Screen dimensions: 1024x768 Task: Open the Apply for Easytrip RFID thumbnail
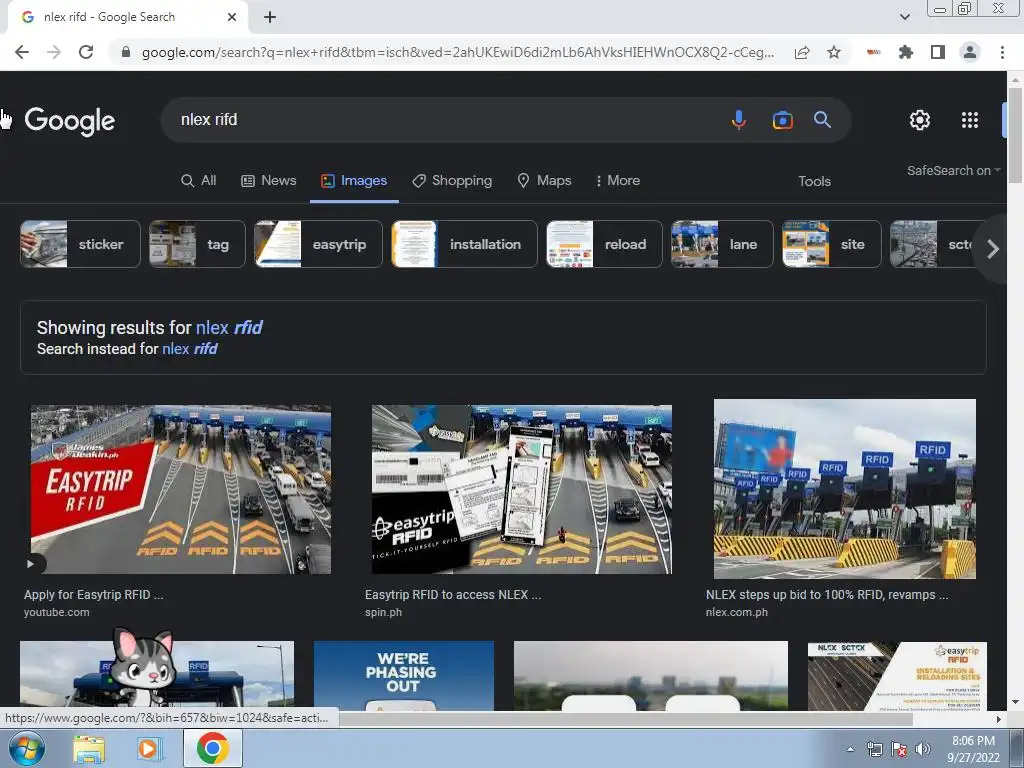click(181, 490)
